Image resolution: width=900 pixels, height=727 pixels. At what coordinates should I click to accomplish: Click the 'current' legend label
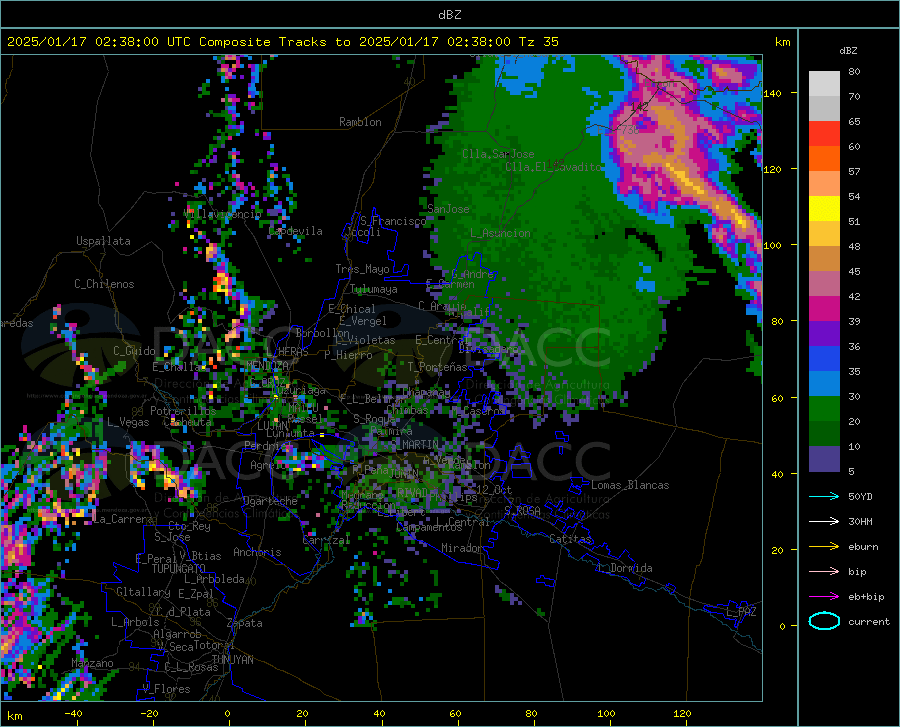click(x=869, y=621)
